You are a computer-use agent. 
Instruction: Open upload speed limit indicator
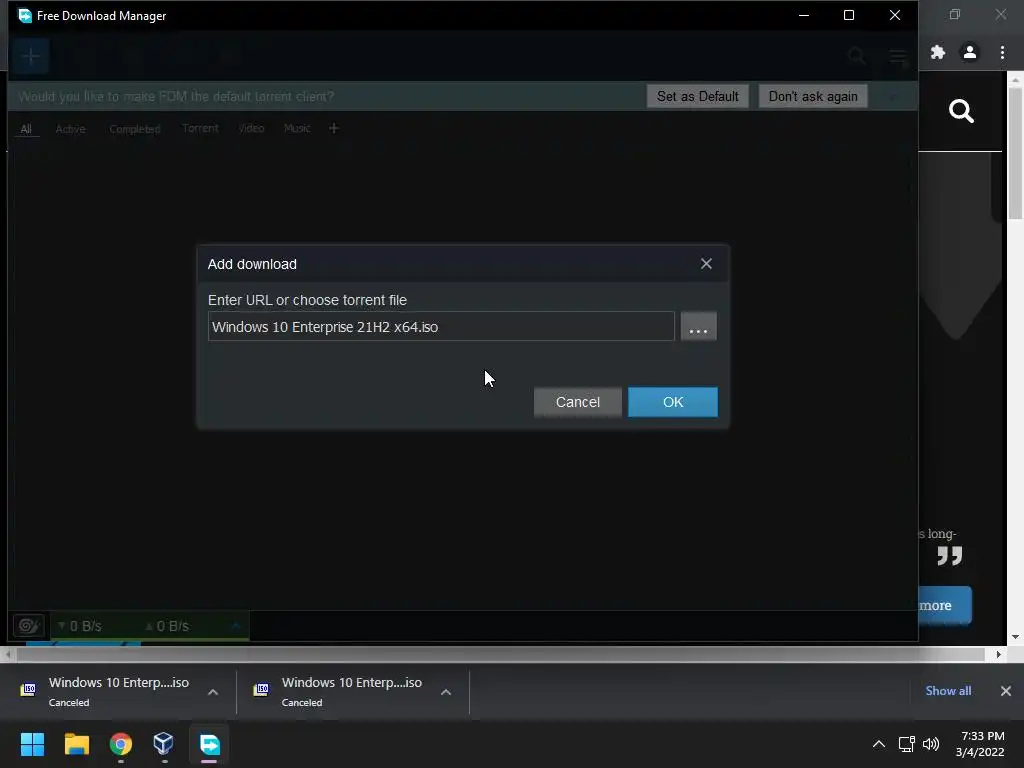click(x=167, y=626)
